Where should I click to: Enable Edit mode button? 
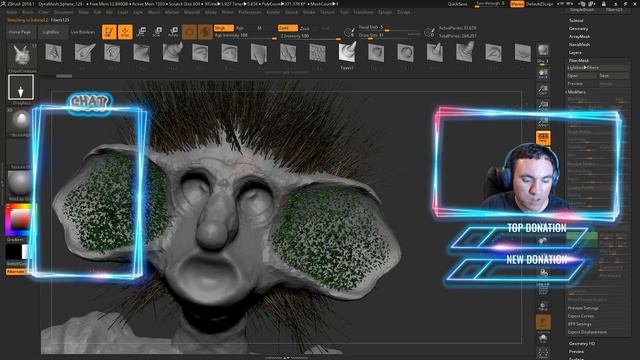pyautogui.click(x=109, y=32)
